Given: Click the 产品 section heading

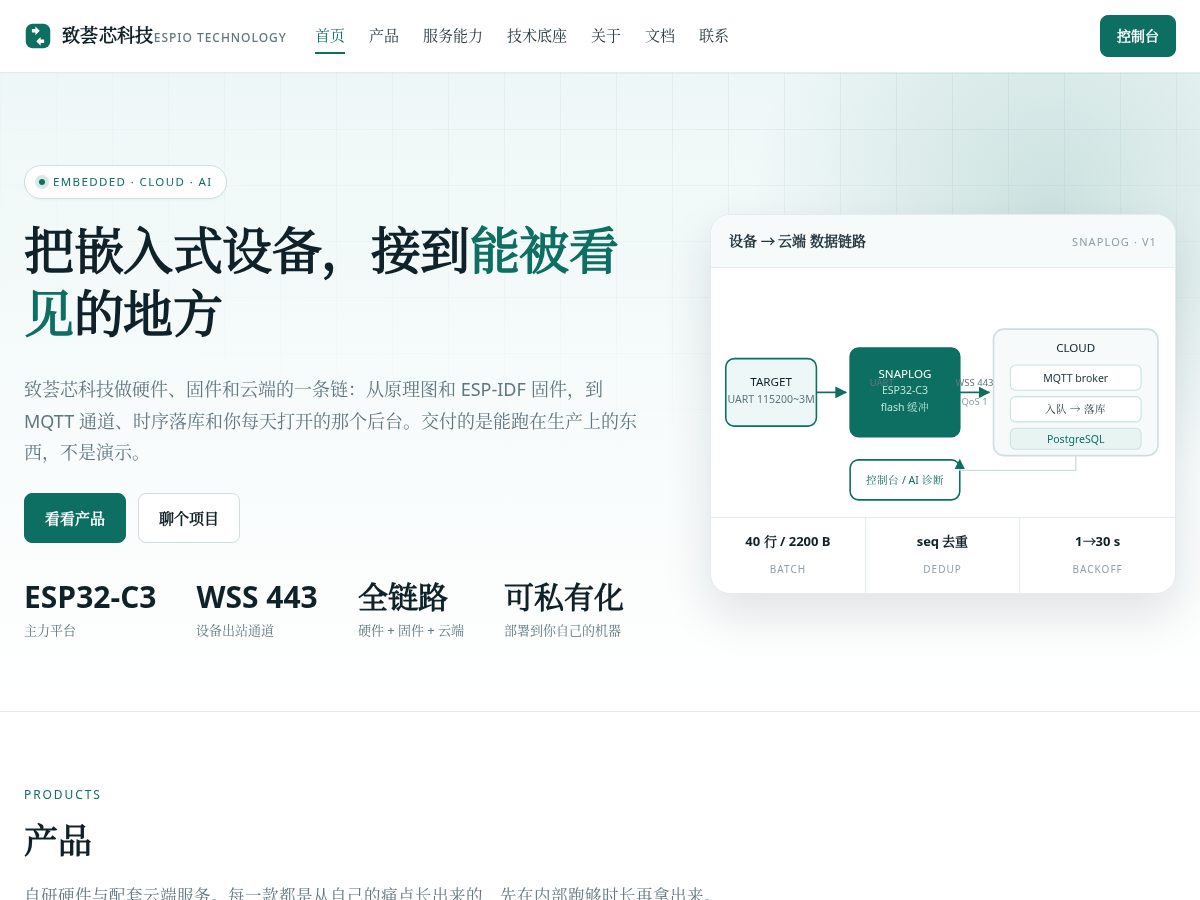Looking at the screenshot, I should click(x=58, y=841).
